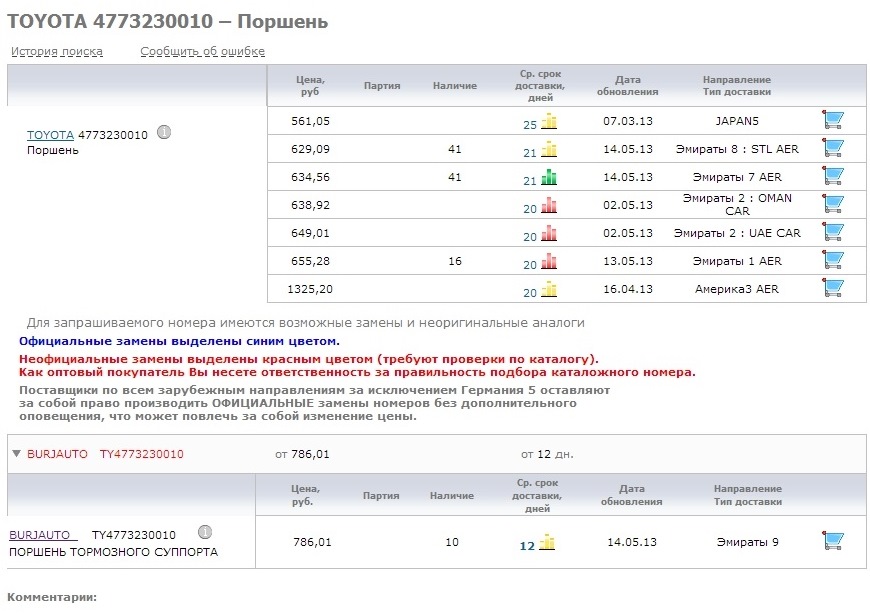The width and height of the screenshot is (870, 614).
Task: Click red delivery chart for Эмираты 1 AER
Action: (x=549, y=261)
